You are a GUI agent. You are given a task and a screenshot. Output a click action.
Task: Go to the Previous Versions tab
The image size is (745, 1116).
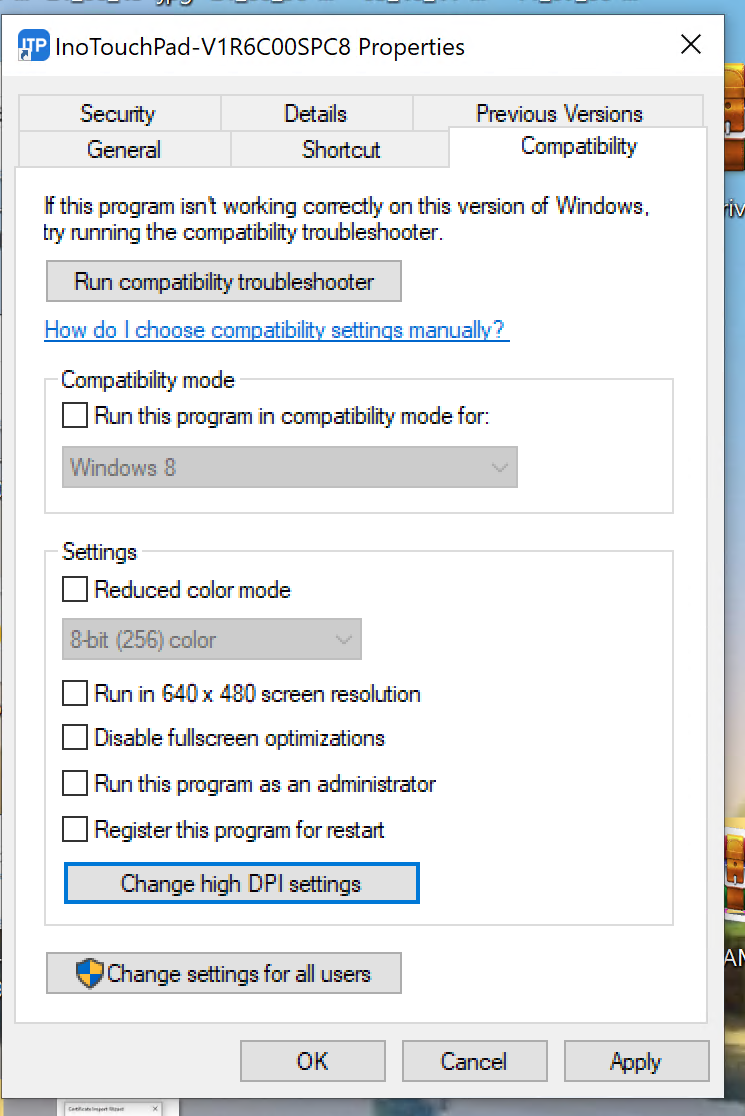pos(558,114)
